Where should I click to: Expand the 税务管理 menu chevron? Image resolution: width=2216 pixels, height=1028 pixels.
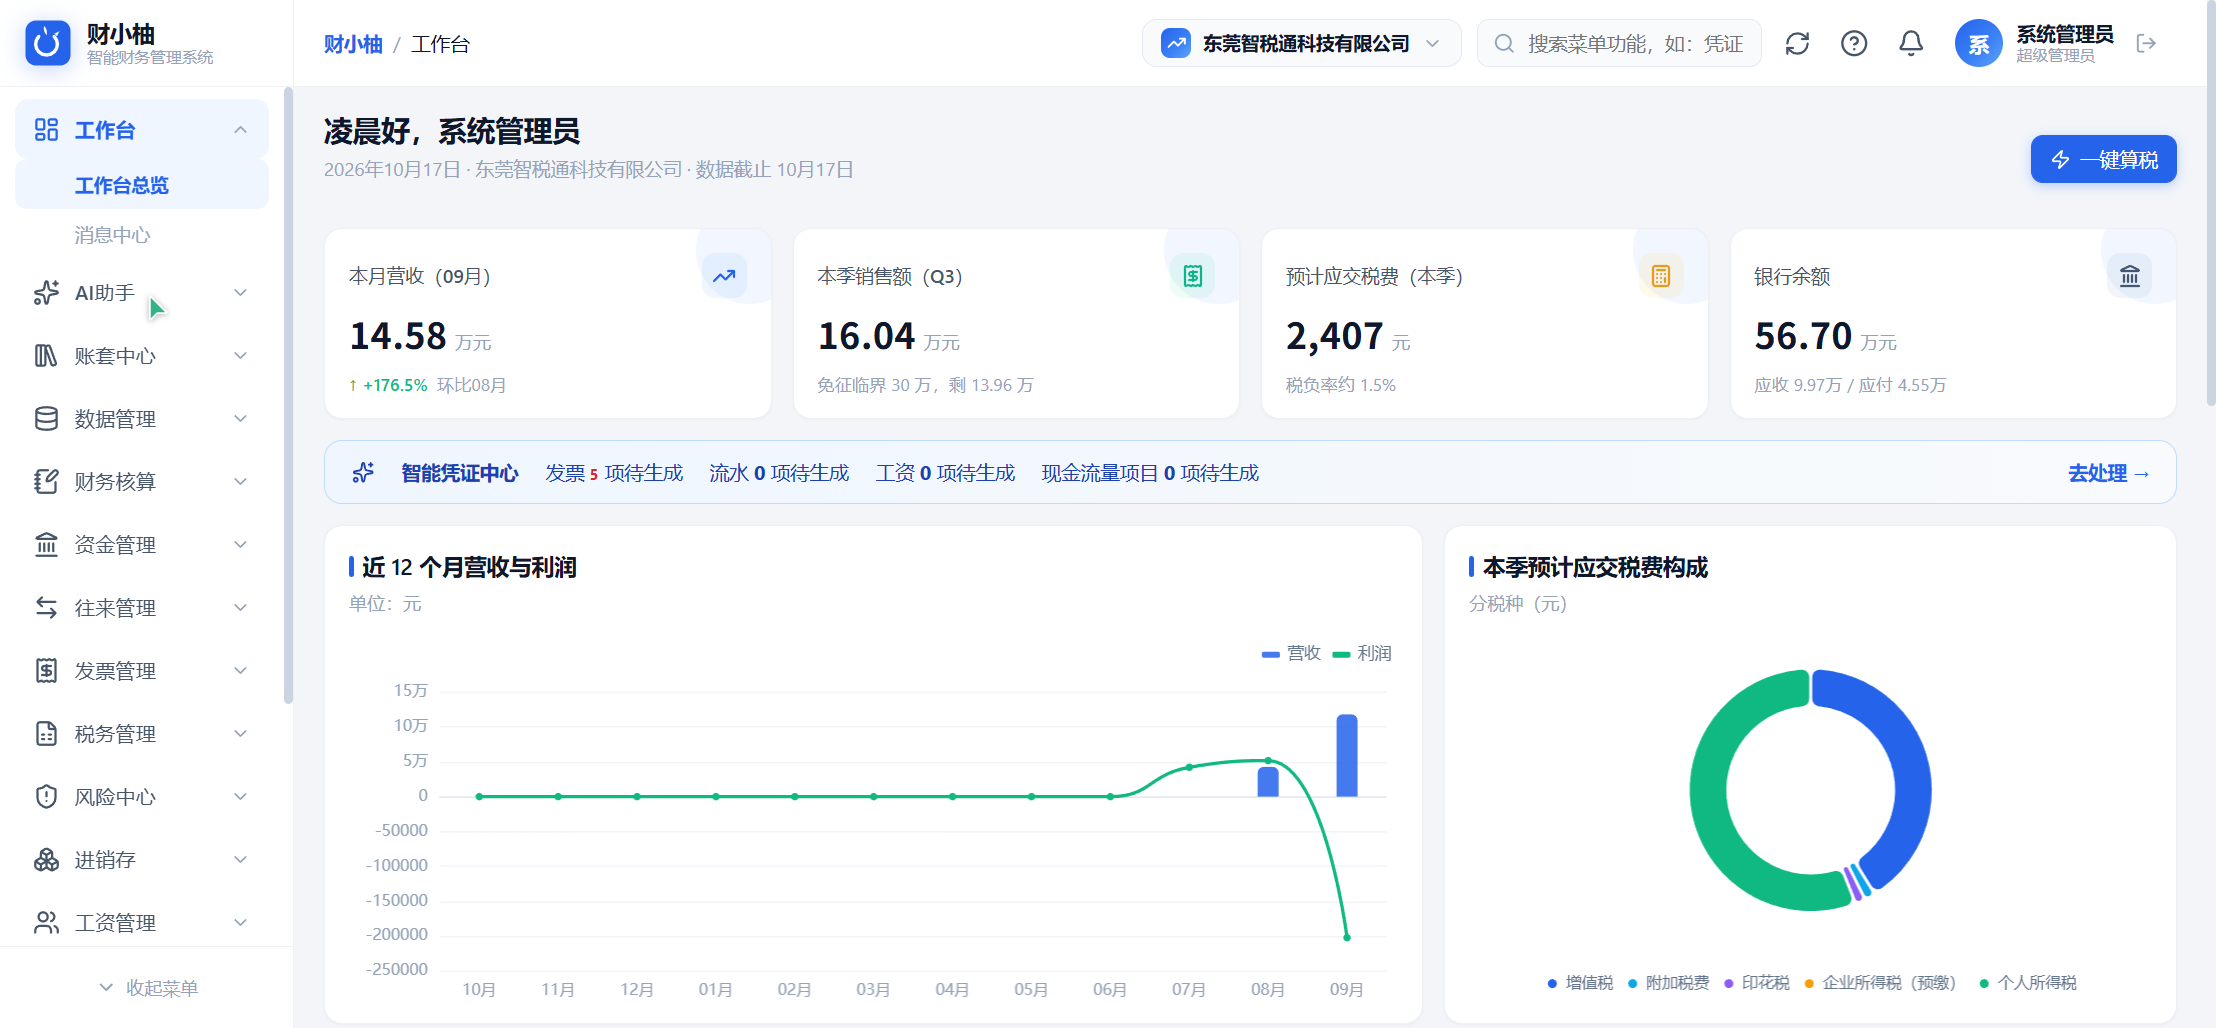(x=240, y=734)
